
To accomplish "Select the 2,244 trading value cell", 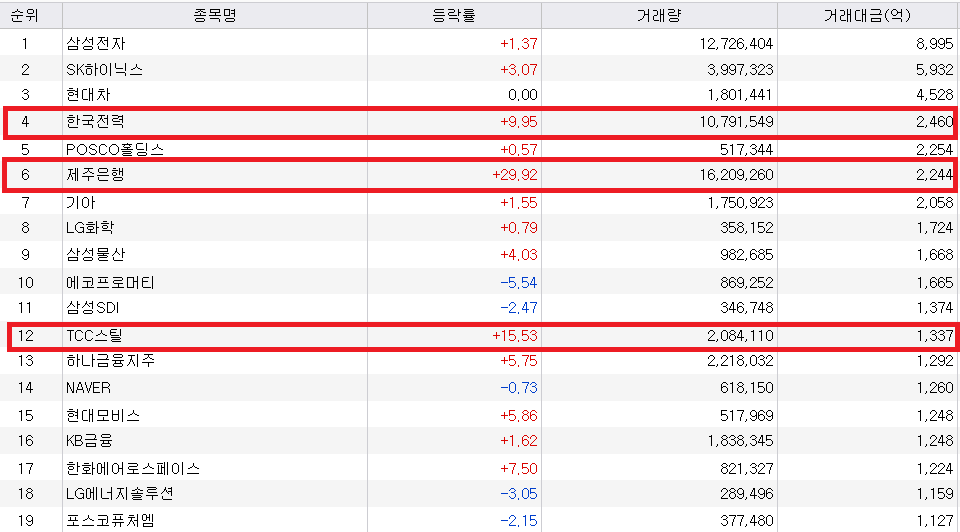I will coord(935,175).
